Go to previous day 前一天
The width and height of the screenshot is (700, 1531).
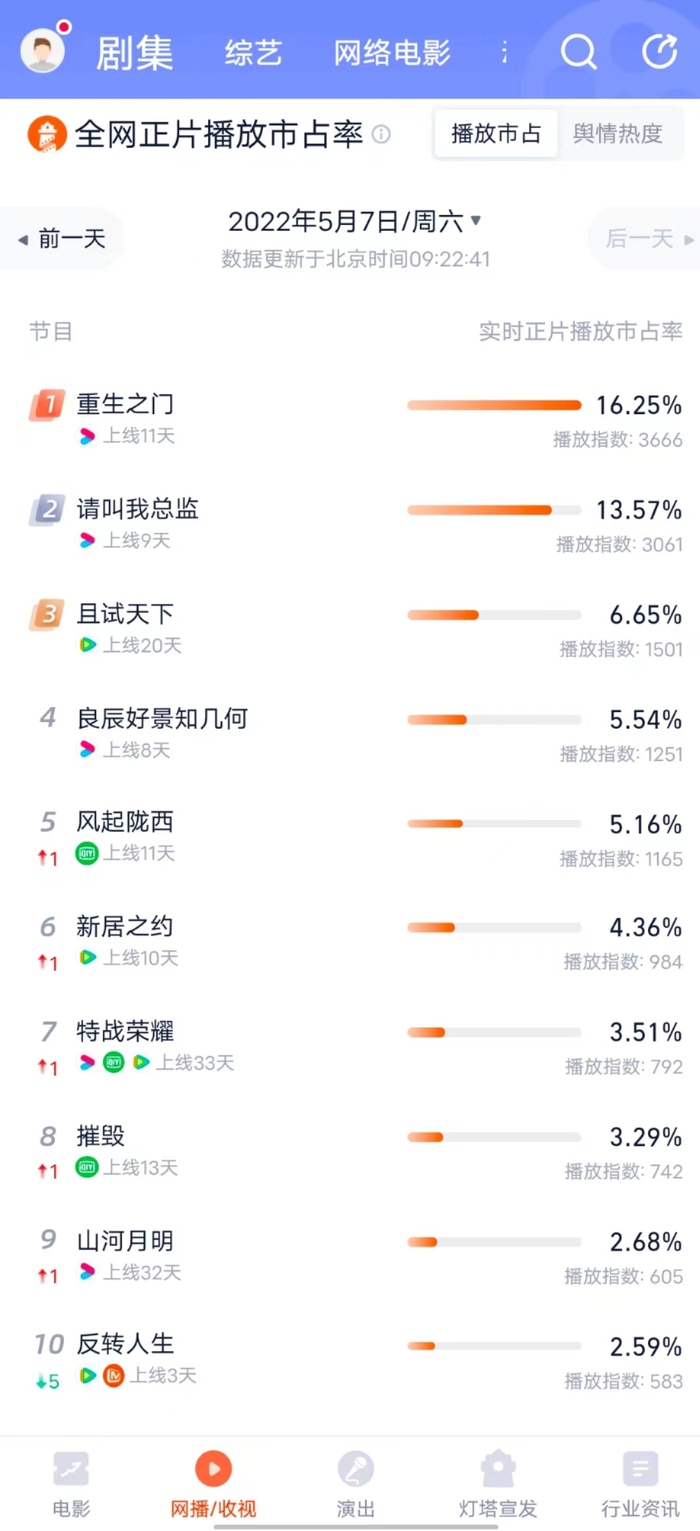click(62, 239)
